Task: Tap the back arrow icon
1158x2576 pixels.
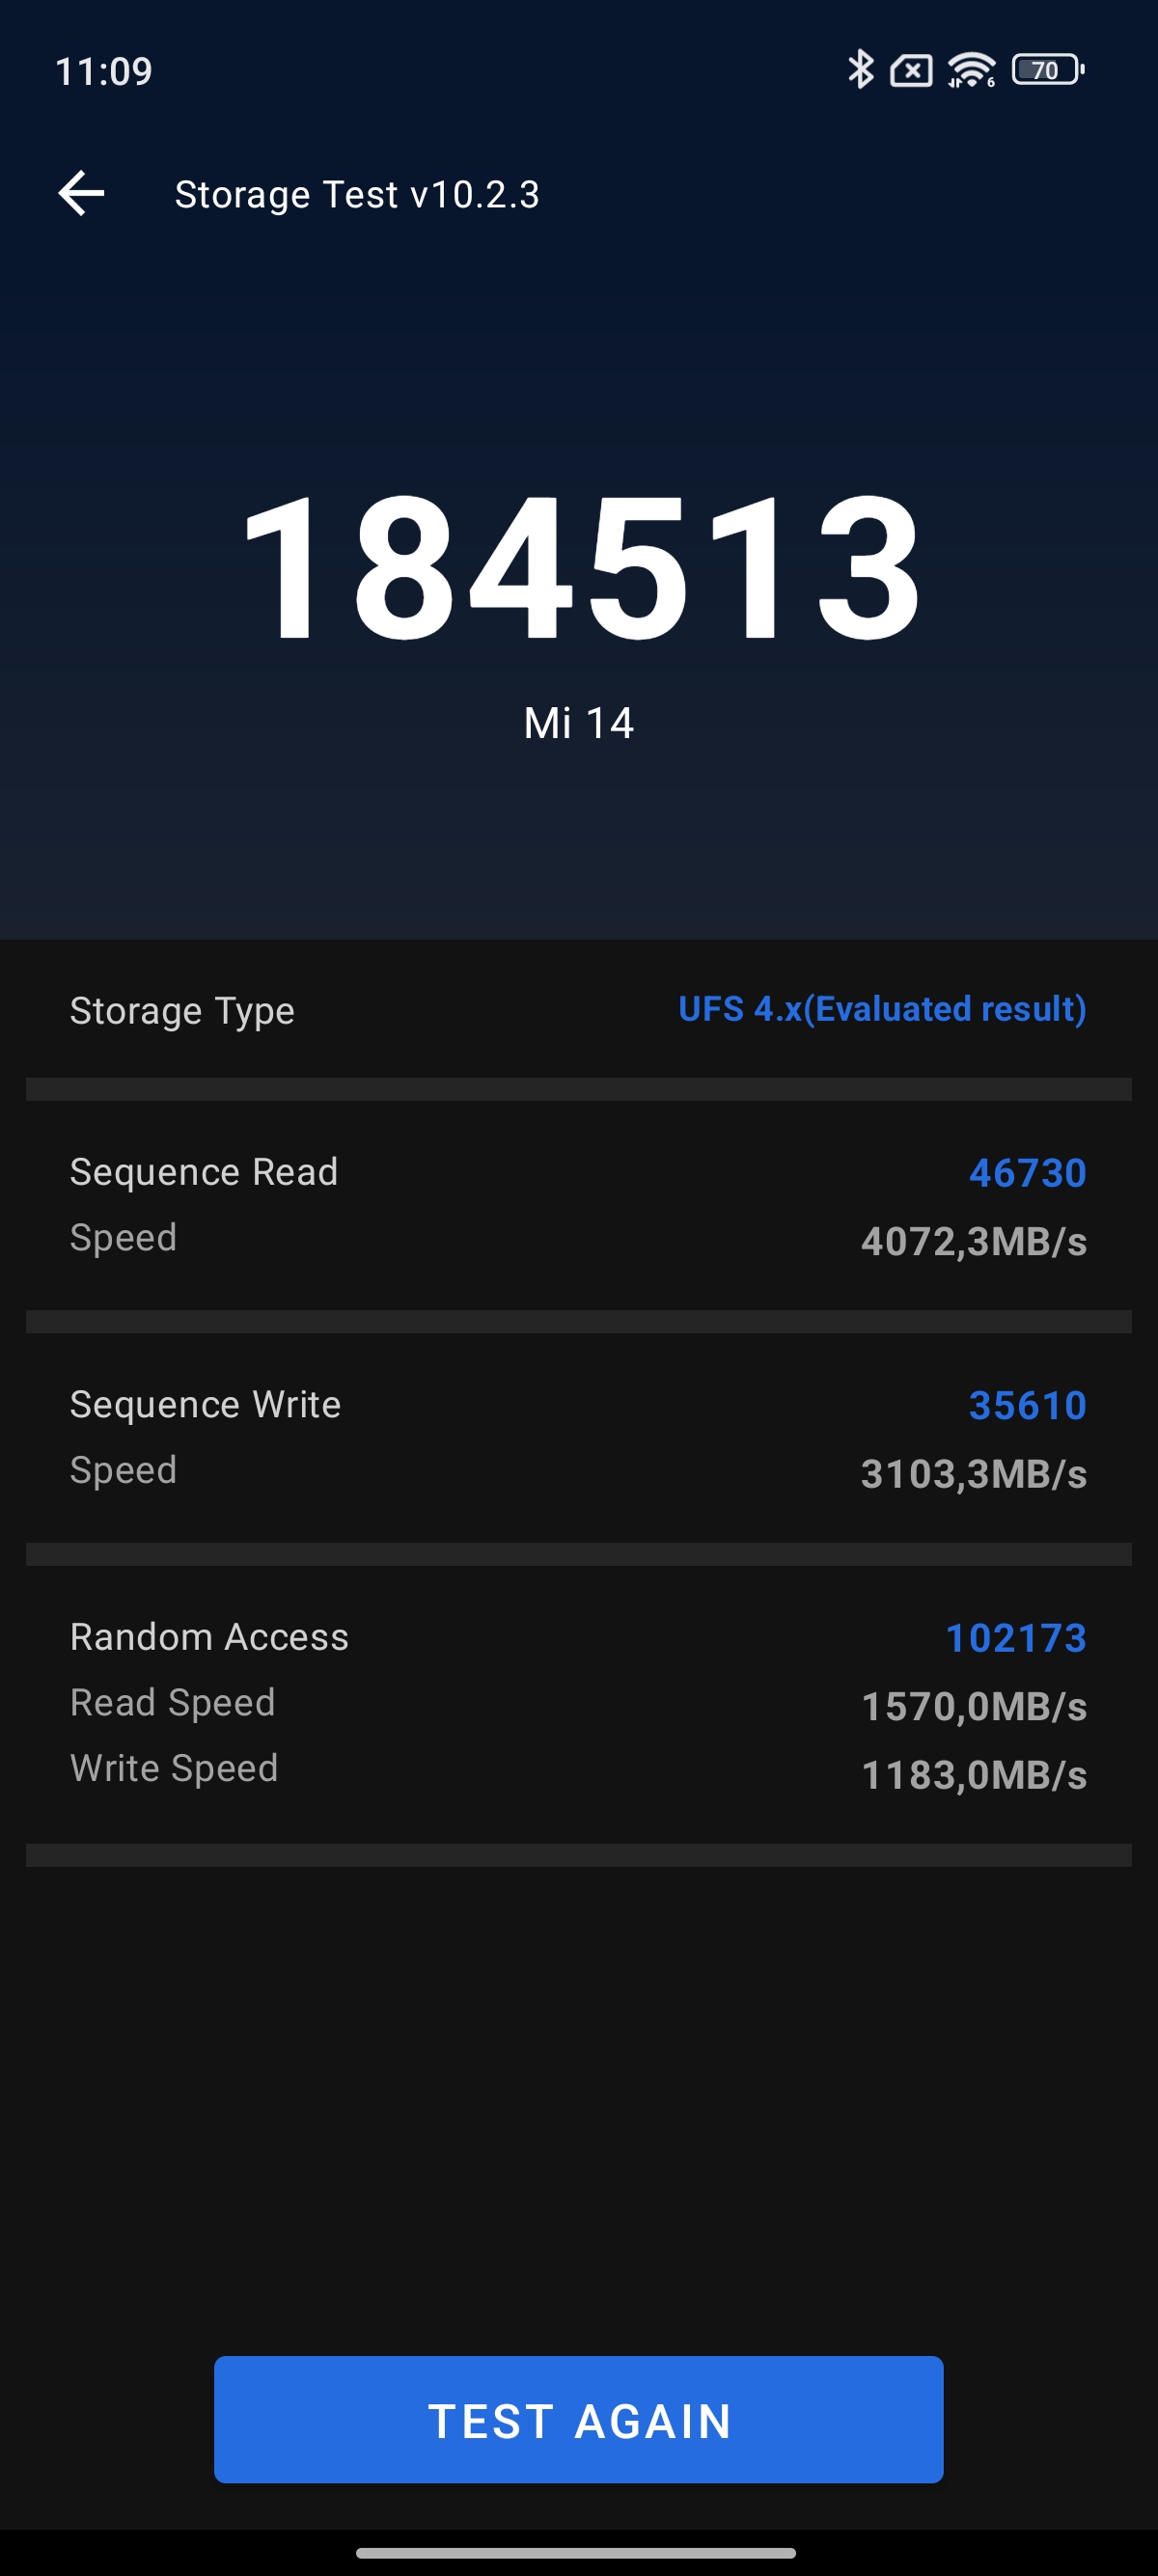Action: 81,193
